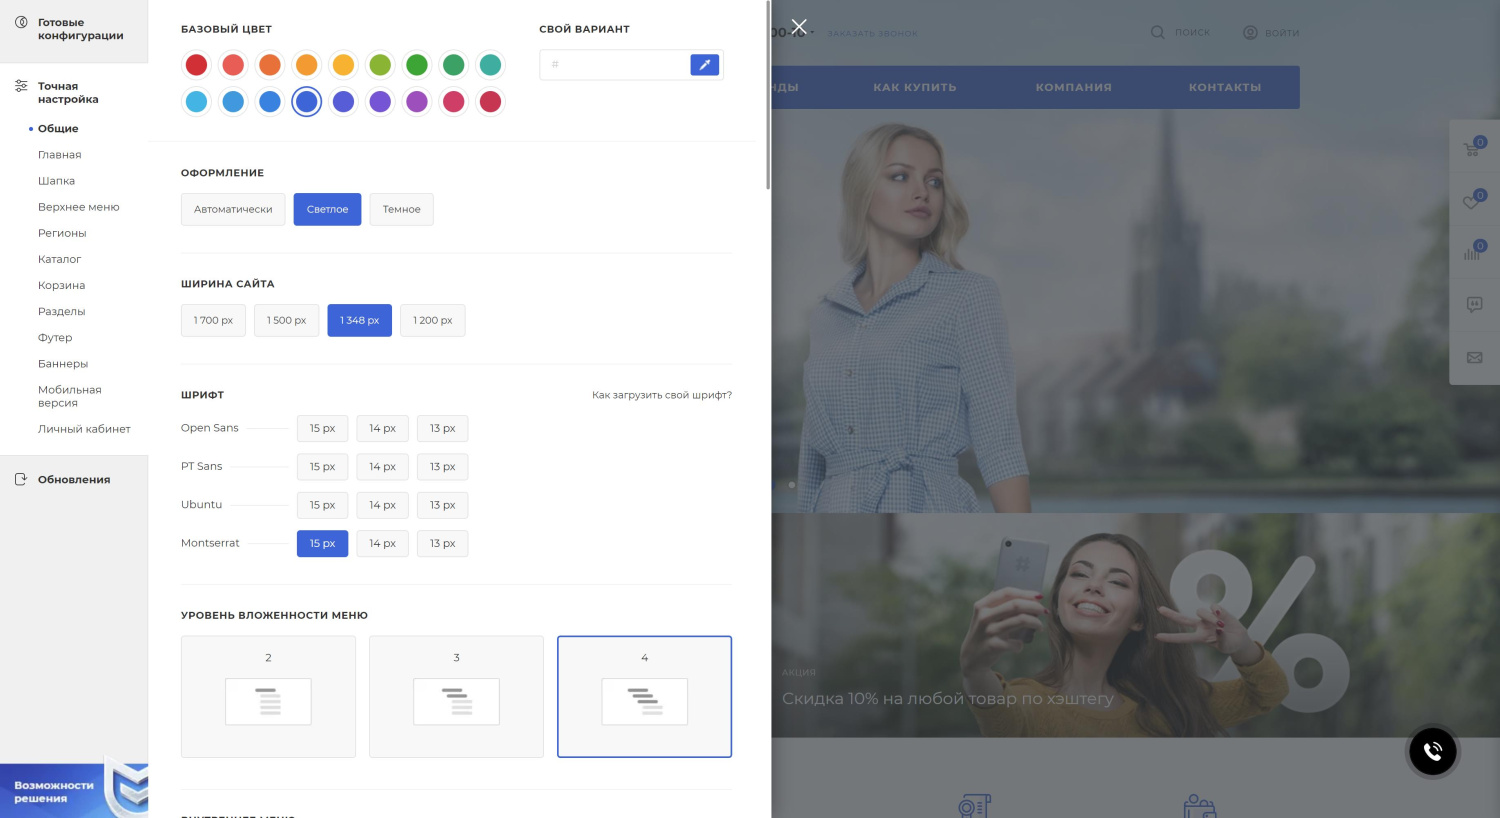Click 'Как загрузить свой шрифт?' link

[x=661, y=395]
